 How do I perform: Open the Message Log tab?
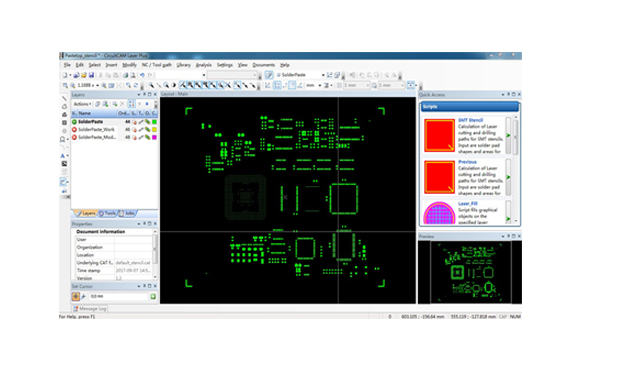click(x=90, y=309)
